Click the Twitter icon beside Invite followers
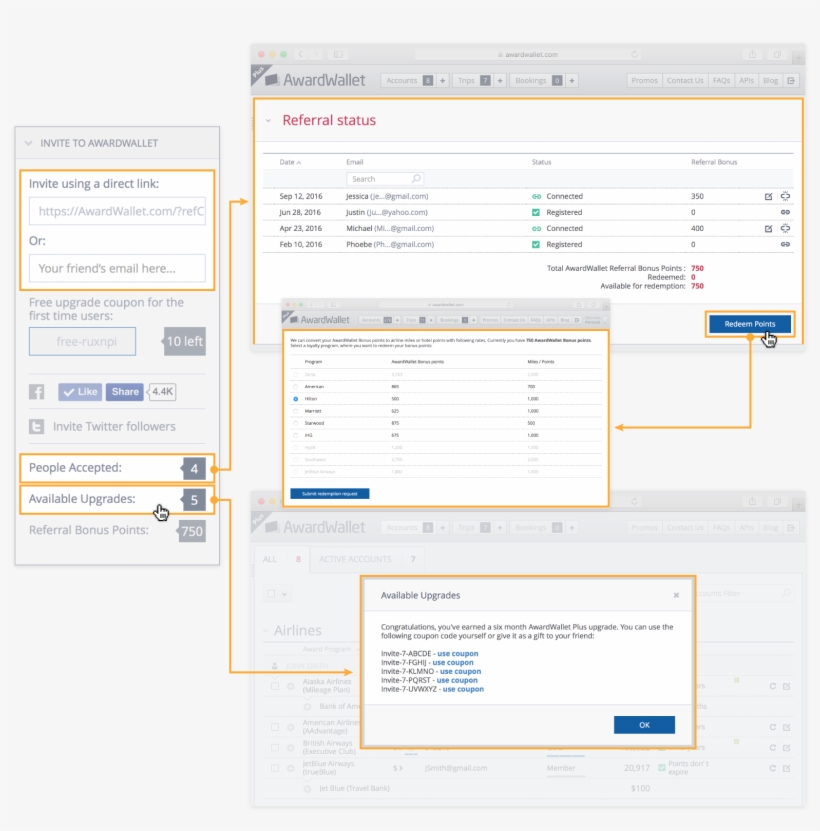Image resolution: width=820 pixels, height=831 pixels. coord(37,427)
